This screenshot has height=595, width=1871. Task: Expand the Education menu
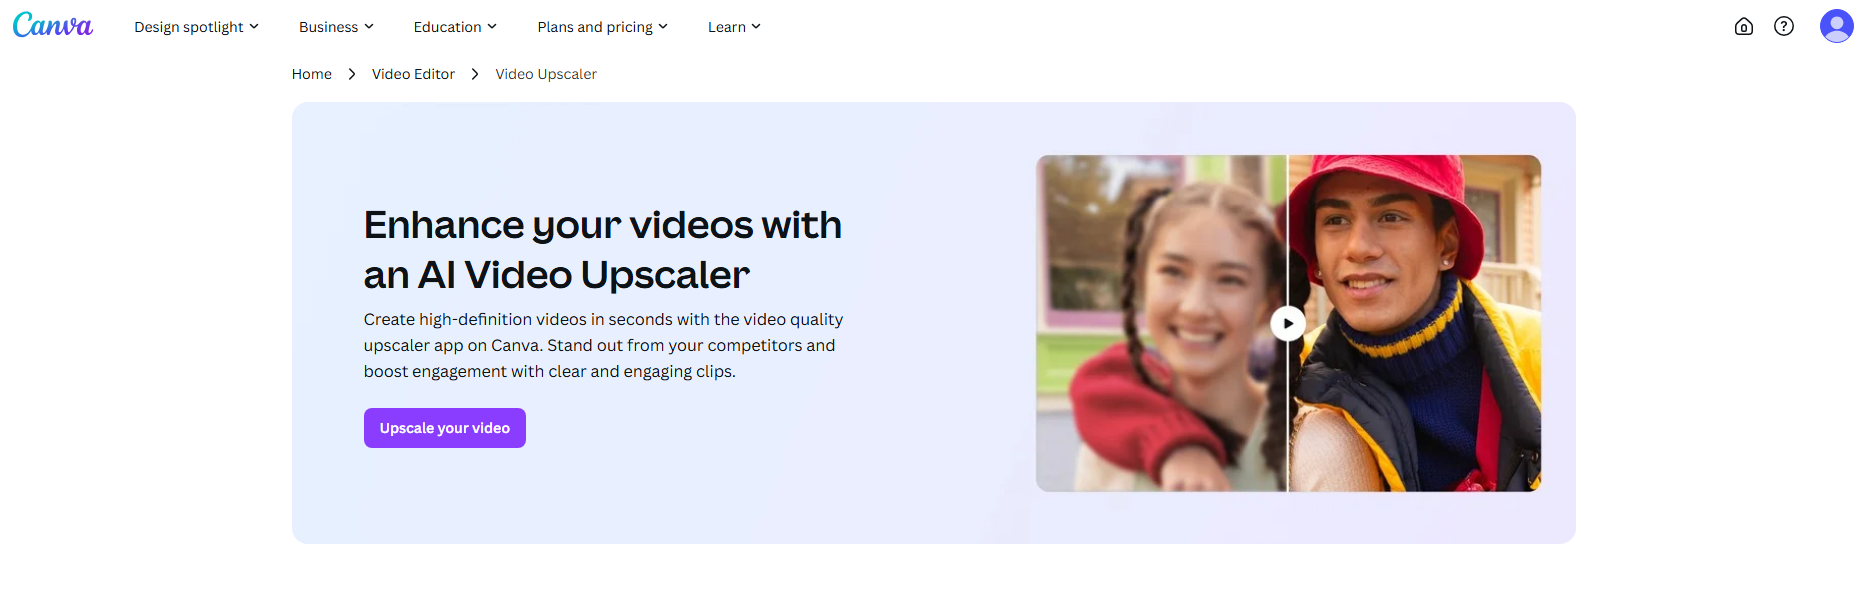455,27
